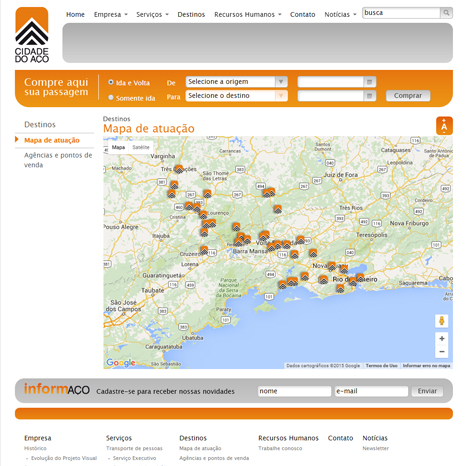This screenshot has height=466, width=466.
Task: Click the font size increase icon
Action: [444, 126]
